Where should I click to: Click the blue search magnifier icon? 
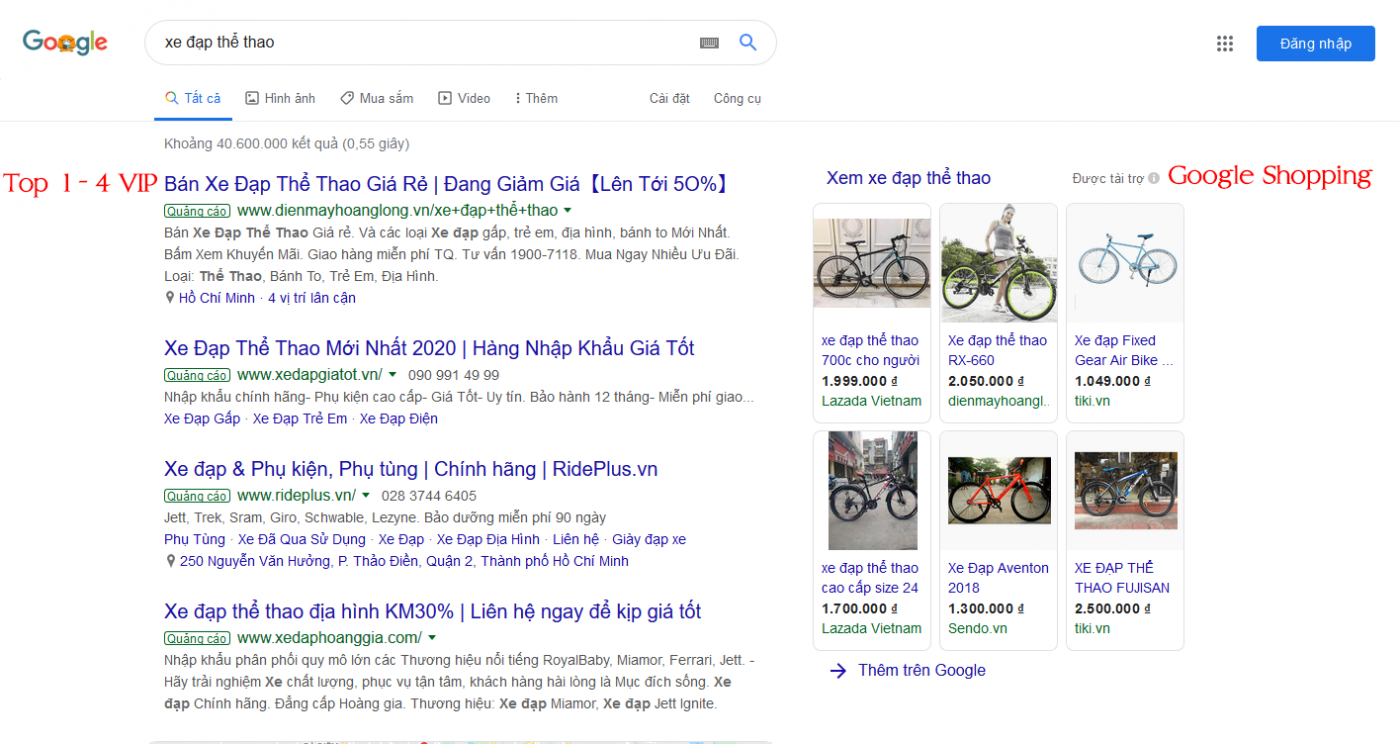747,42
